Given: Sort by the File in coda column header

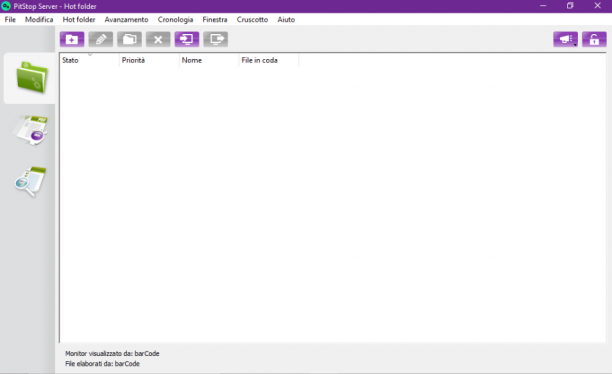Looking at the screenshot, I should coord(269,60).
